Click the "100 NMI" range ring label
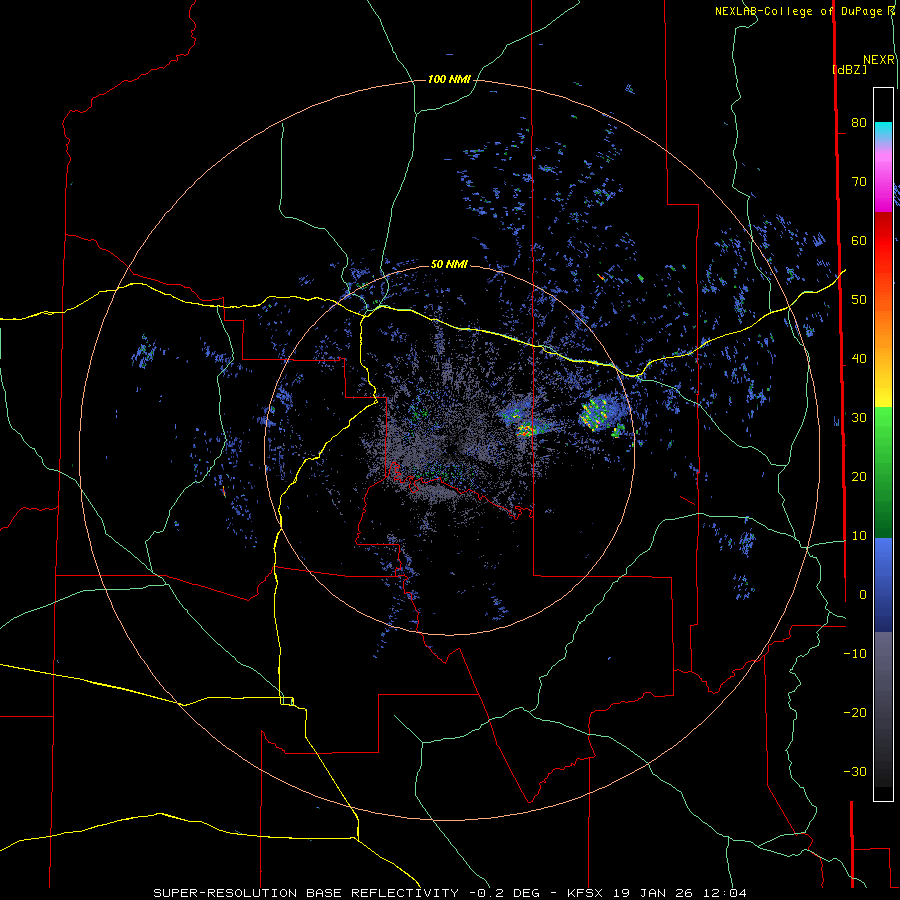 449,79
